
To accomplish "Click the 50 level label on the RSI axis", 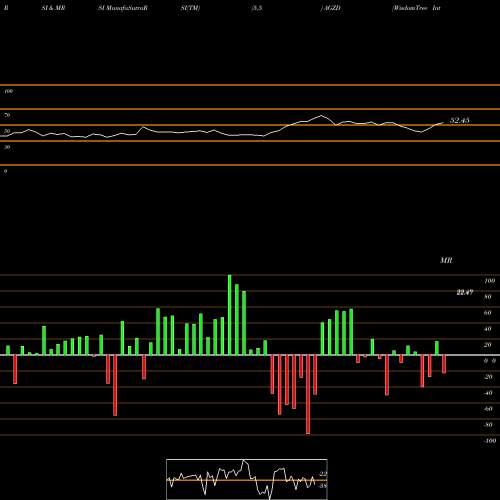I will [7, 131].
